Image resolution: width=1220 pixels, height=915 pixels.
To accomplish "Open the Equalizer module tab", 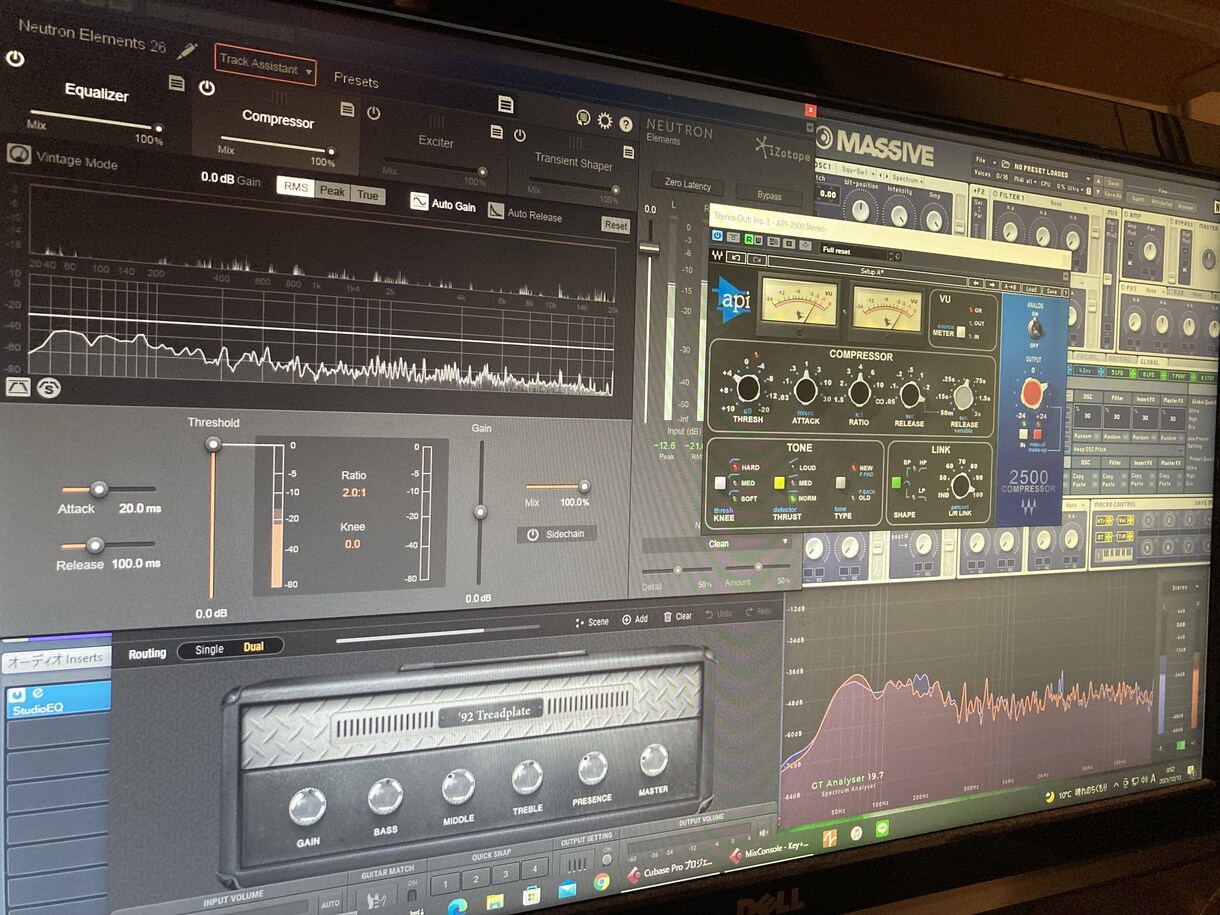I will pyautogui.click(x=96, y=95).
